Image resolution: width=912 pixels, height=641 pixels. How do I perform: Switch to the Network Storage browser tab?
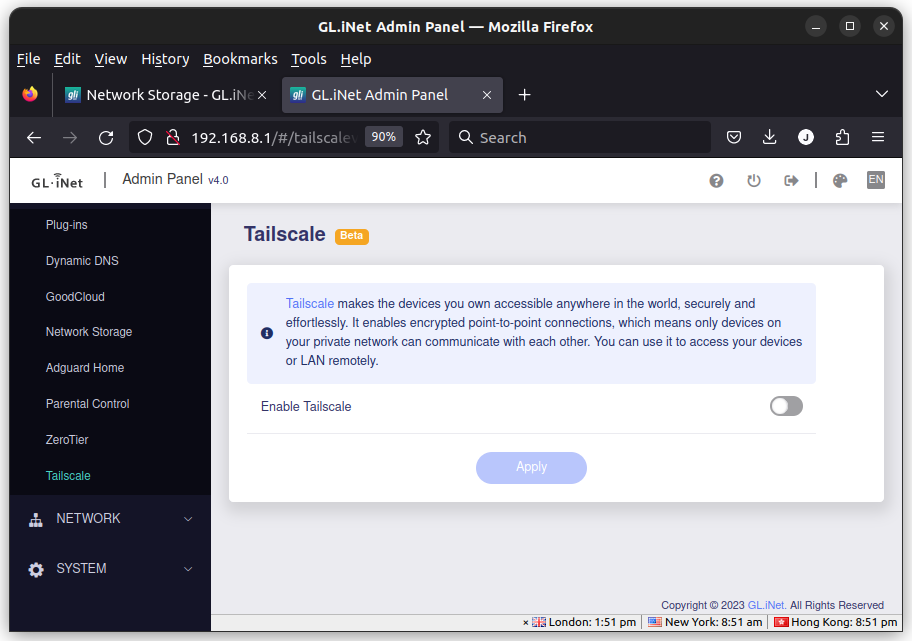tap(166, 95)
